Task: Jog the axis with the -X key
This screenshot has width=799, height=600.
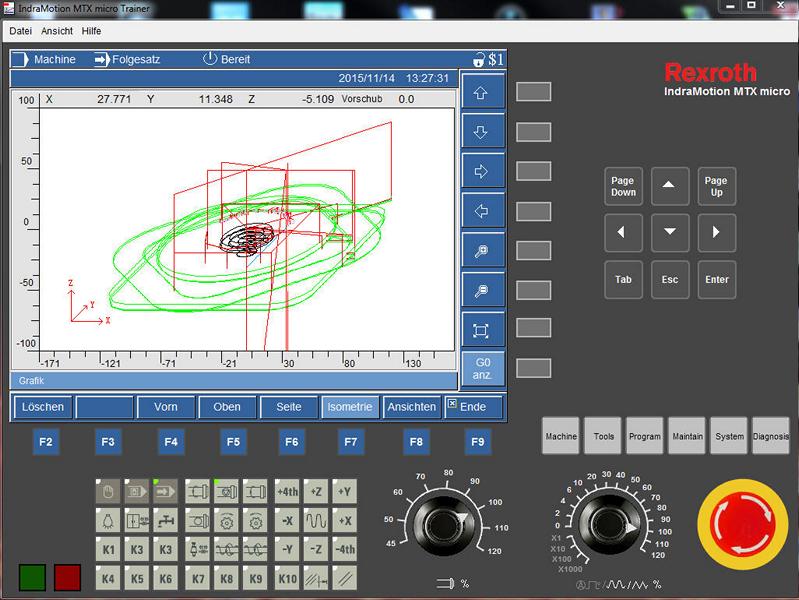Action: tap(287, 521)
